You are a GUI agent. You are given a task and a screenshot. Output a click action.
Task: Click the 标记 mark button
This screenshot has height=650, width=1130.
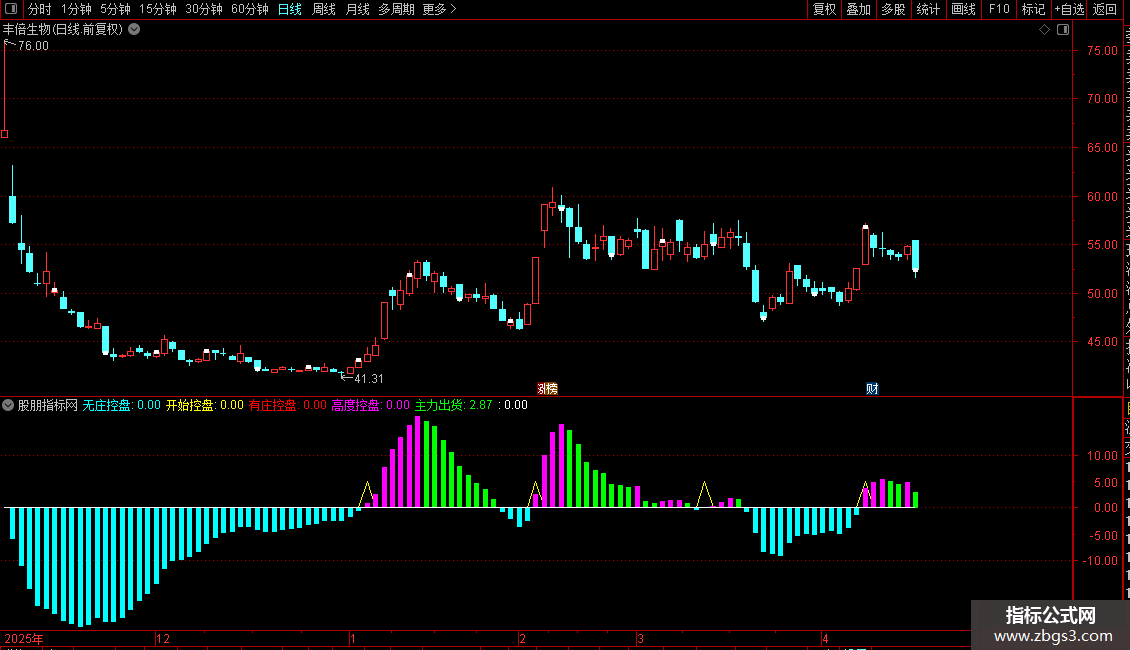pyautogui.click(x=1033, y=9)
